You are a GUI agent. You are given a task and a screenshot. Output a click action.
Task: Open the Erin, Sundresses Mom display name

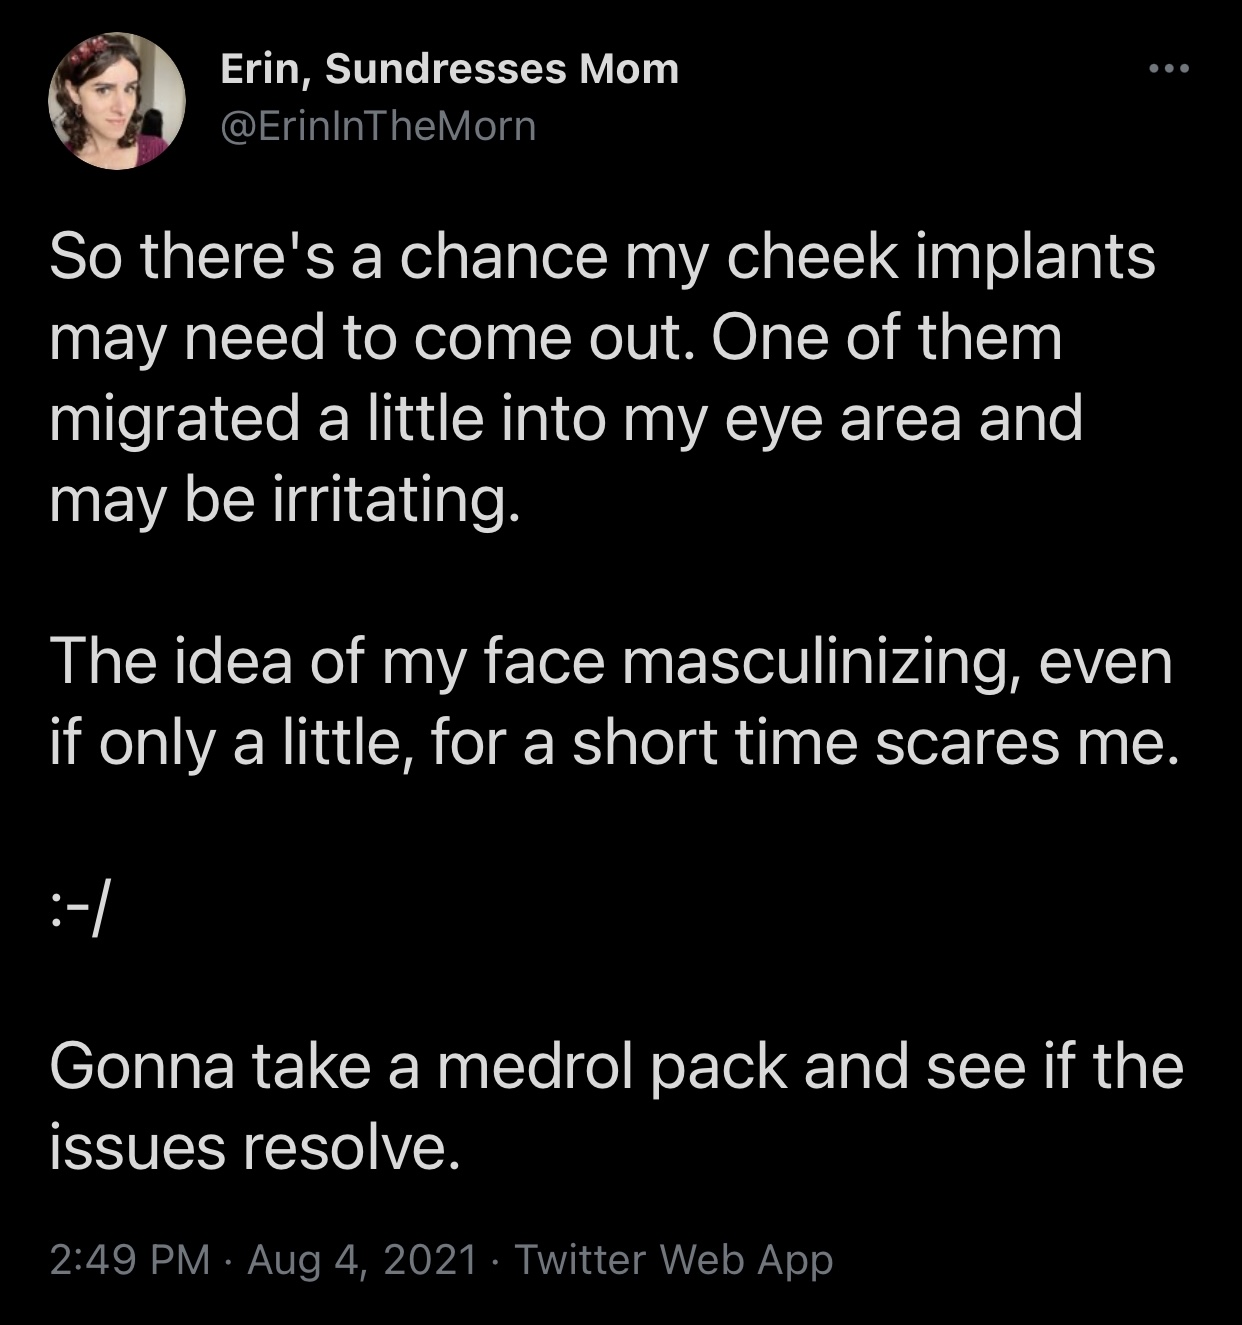pyautogui.click(x=449, y=69)
